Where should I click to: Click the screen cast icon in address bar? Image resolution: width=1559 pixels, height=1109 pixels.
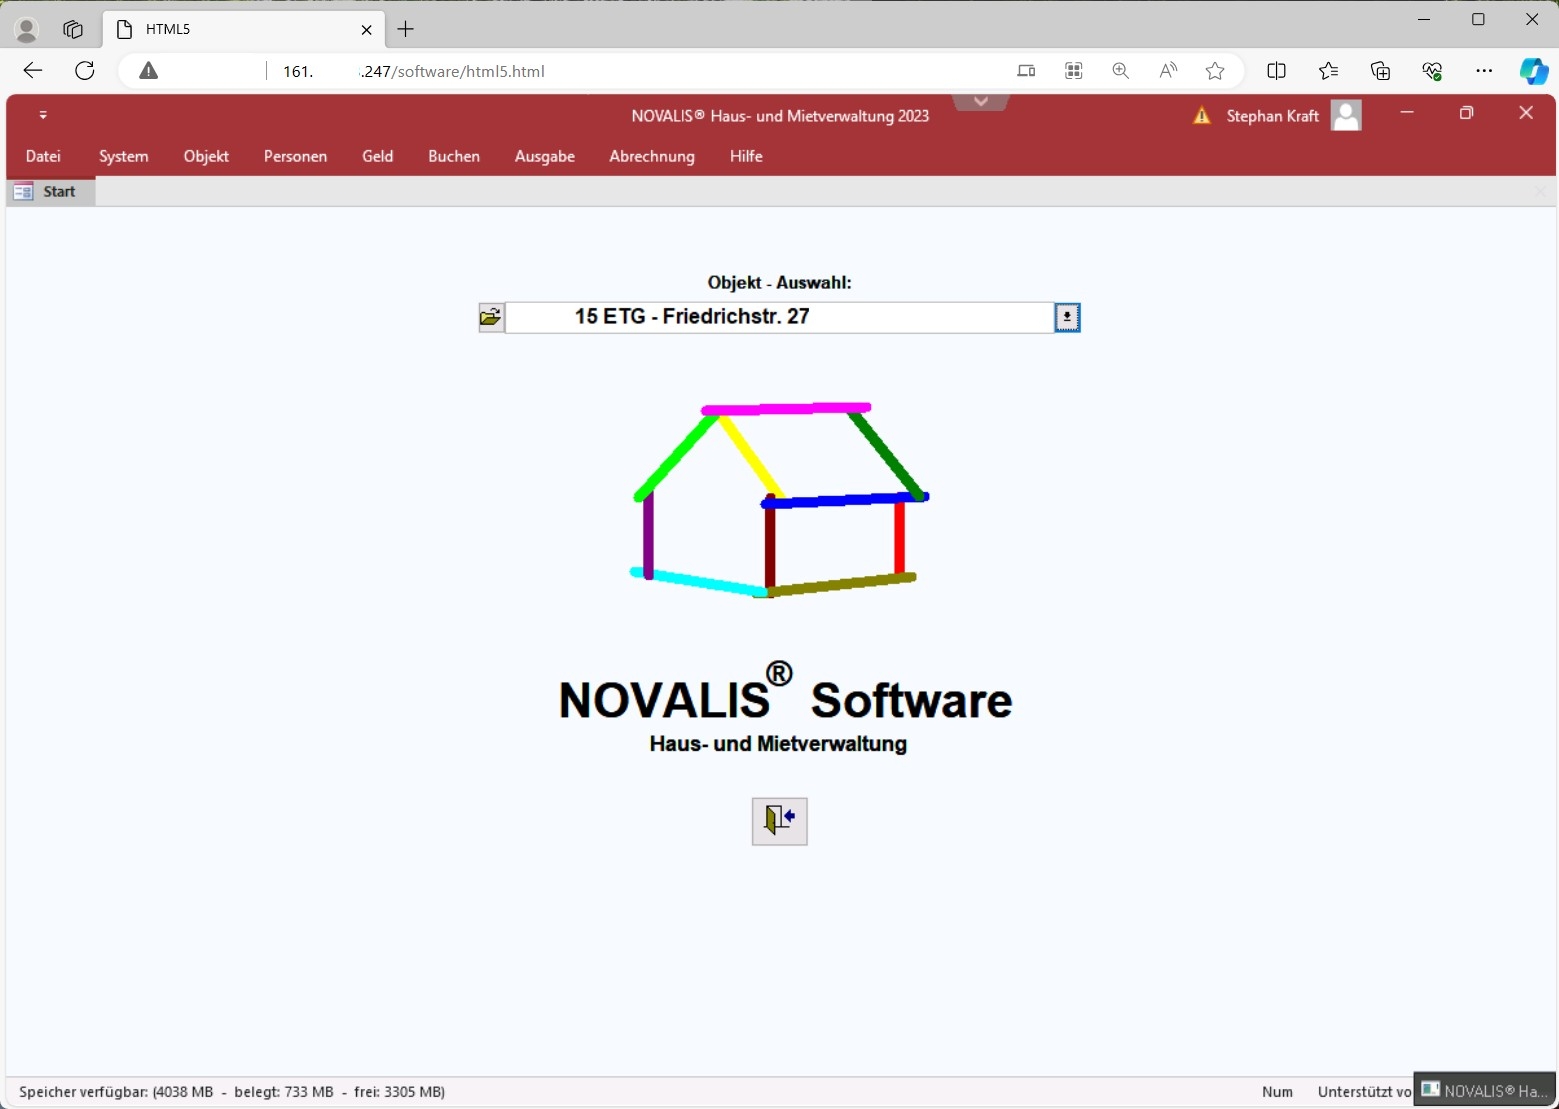pos(1026,71)
